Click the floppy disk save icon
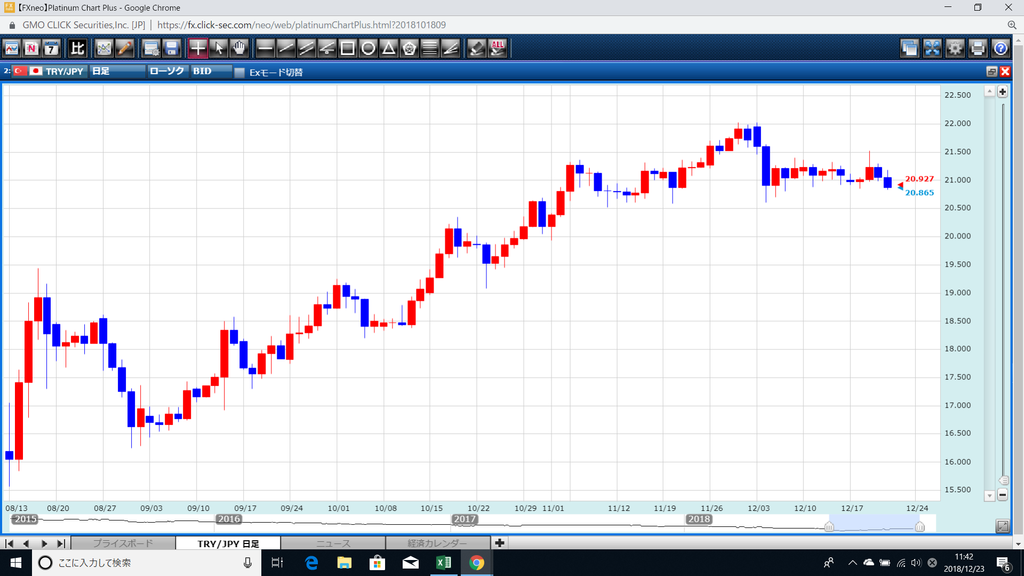The height and width of the screenshot is (576, 1024). (x=171, y=48)
